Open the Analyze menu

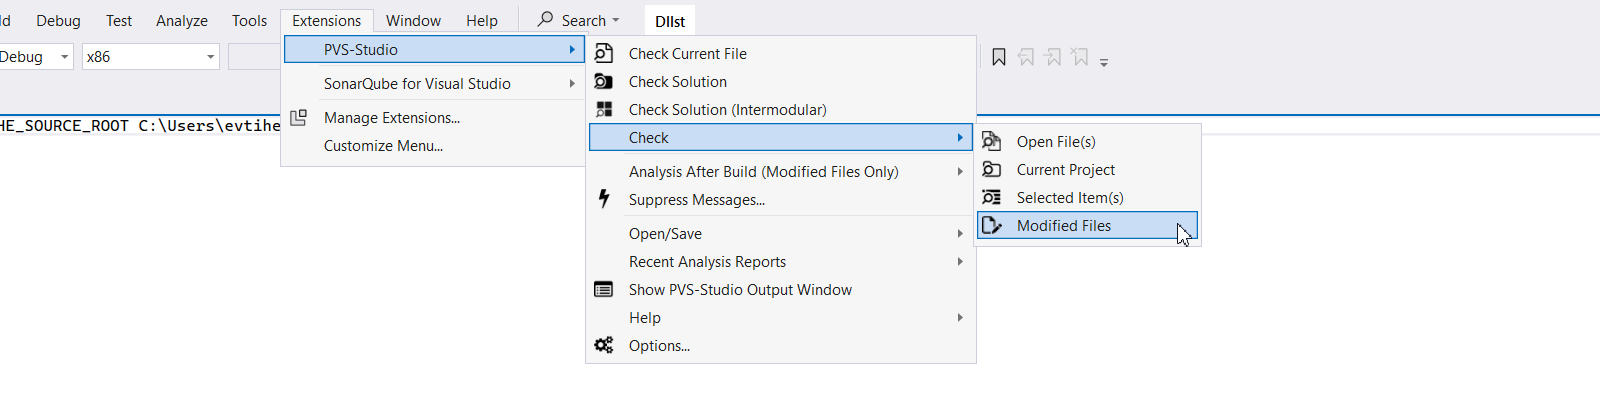[x=182, y=20]
